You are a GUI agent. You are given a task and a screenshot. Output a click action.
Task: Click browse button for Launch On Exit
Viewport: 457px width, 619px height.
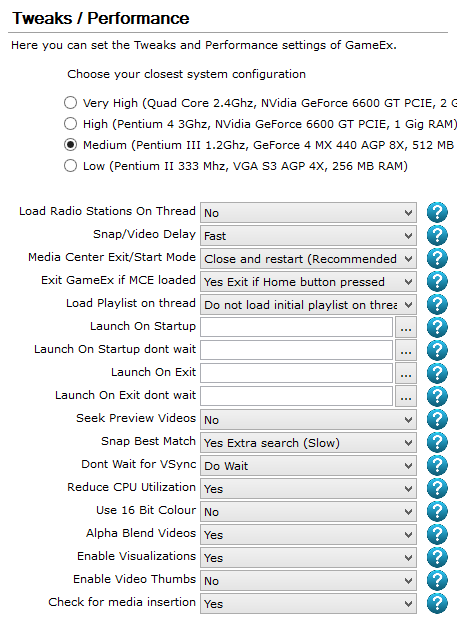[406, 373]
